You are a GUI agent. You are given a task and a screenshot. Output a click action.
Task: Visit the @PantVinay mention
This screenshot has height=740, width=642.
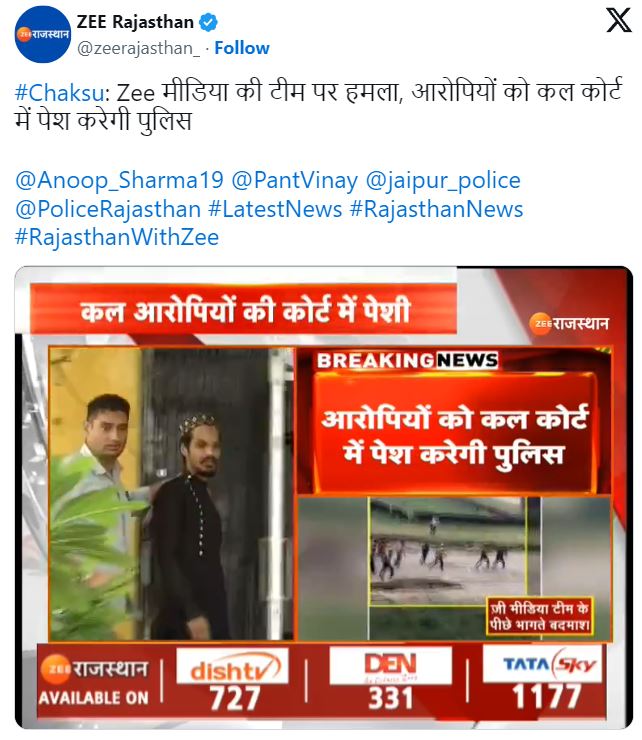click(294, 180)
